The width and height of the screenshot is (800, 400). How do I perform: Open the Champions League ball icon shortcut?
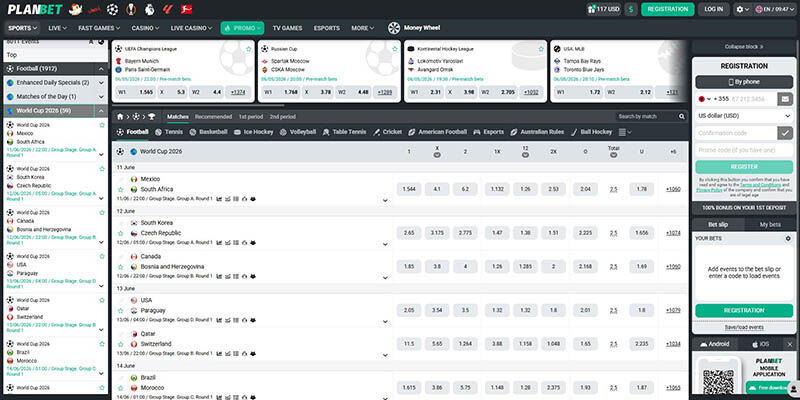[112, 9]
